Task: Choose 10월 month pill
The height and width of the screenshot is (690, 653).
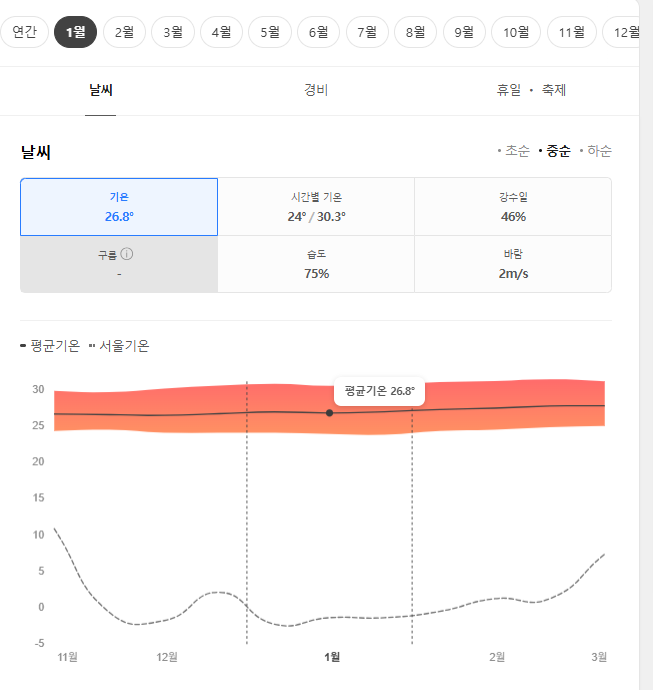Action: [516, 32]
